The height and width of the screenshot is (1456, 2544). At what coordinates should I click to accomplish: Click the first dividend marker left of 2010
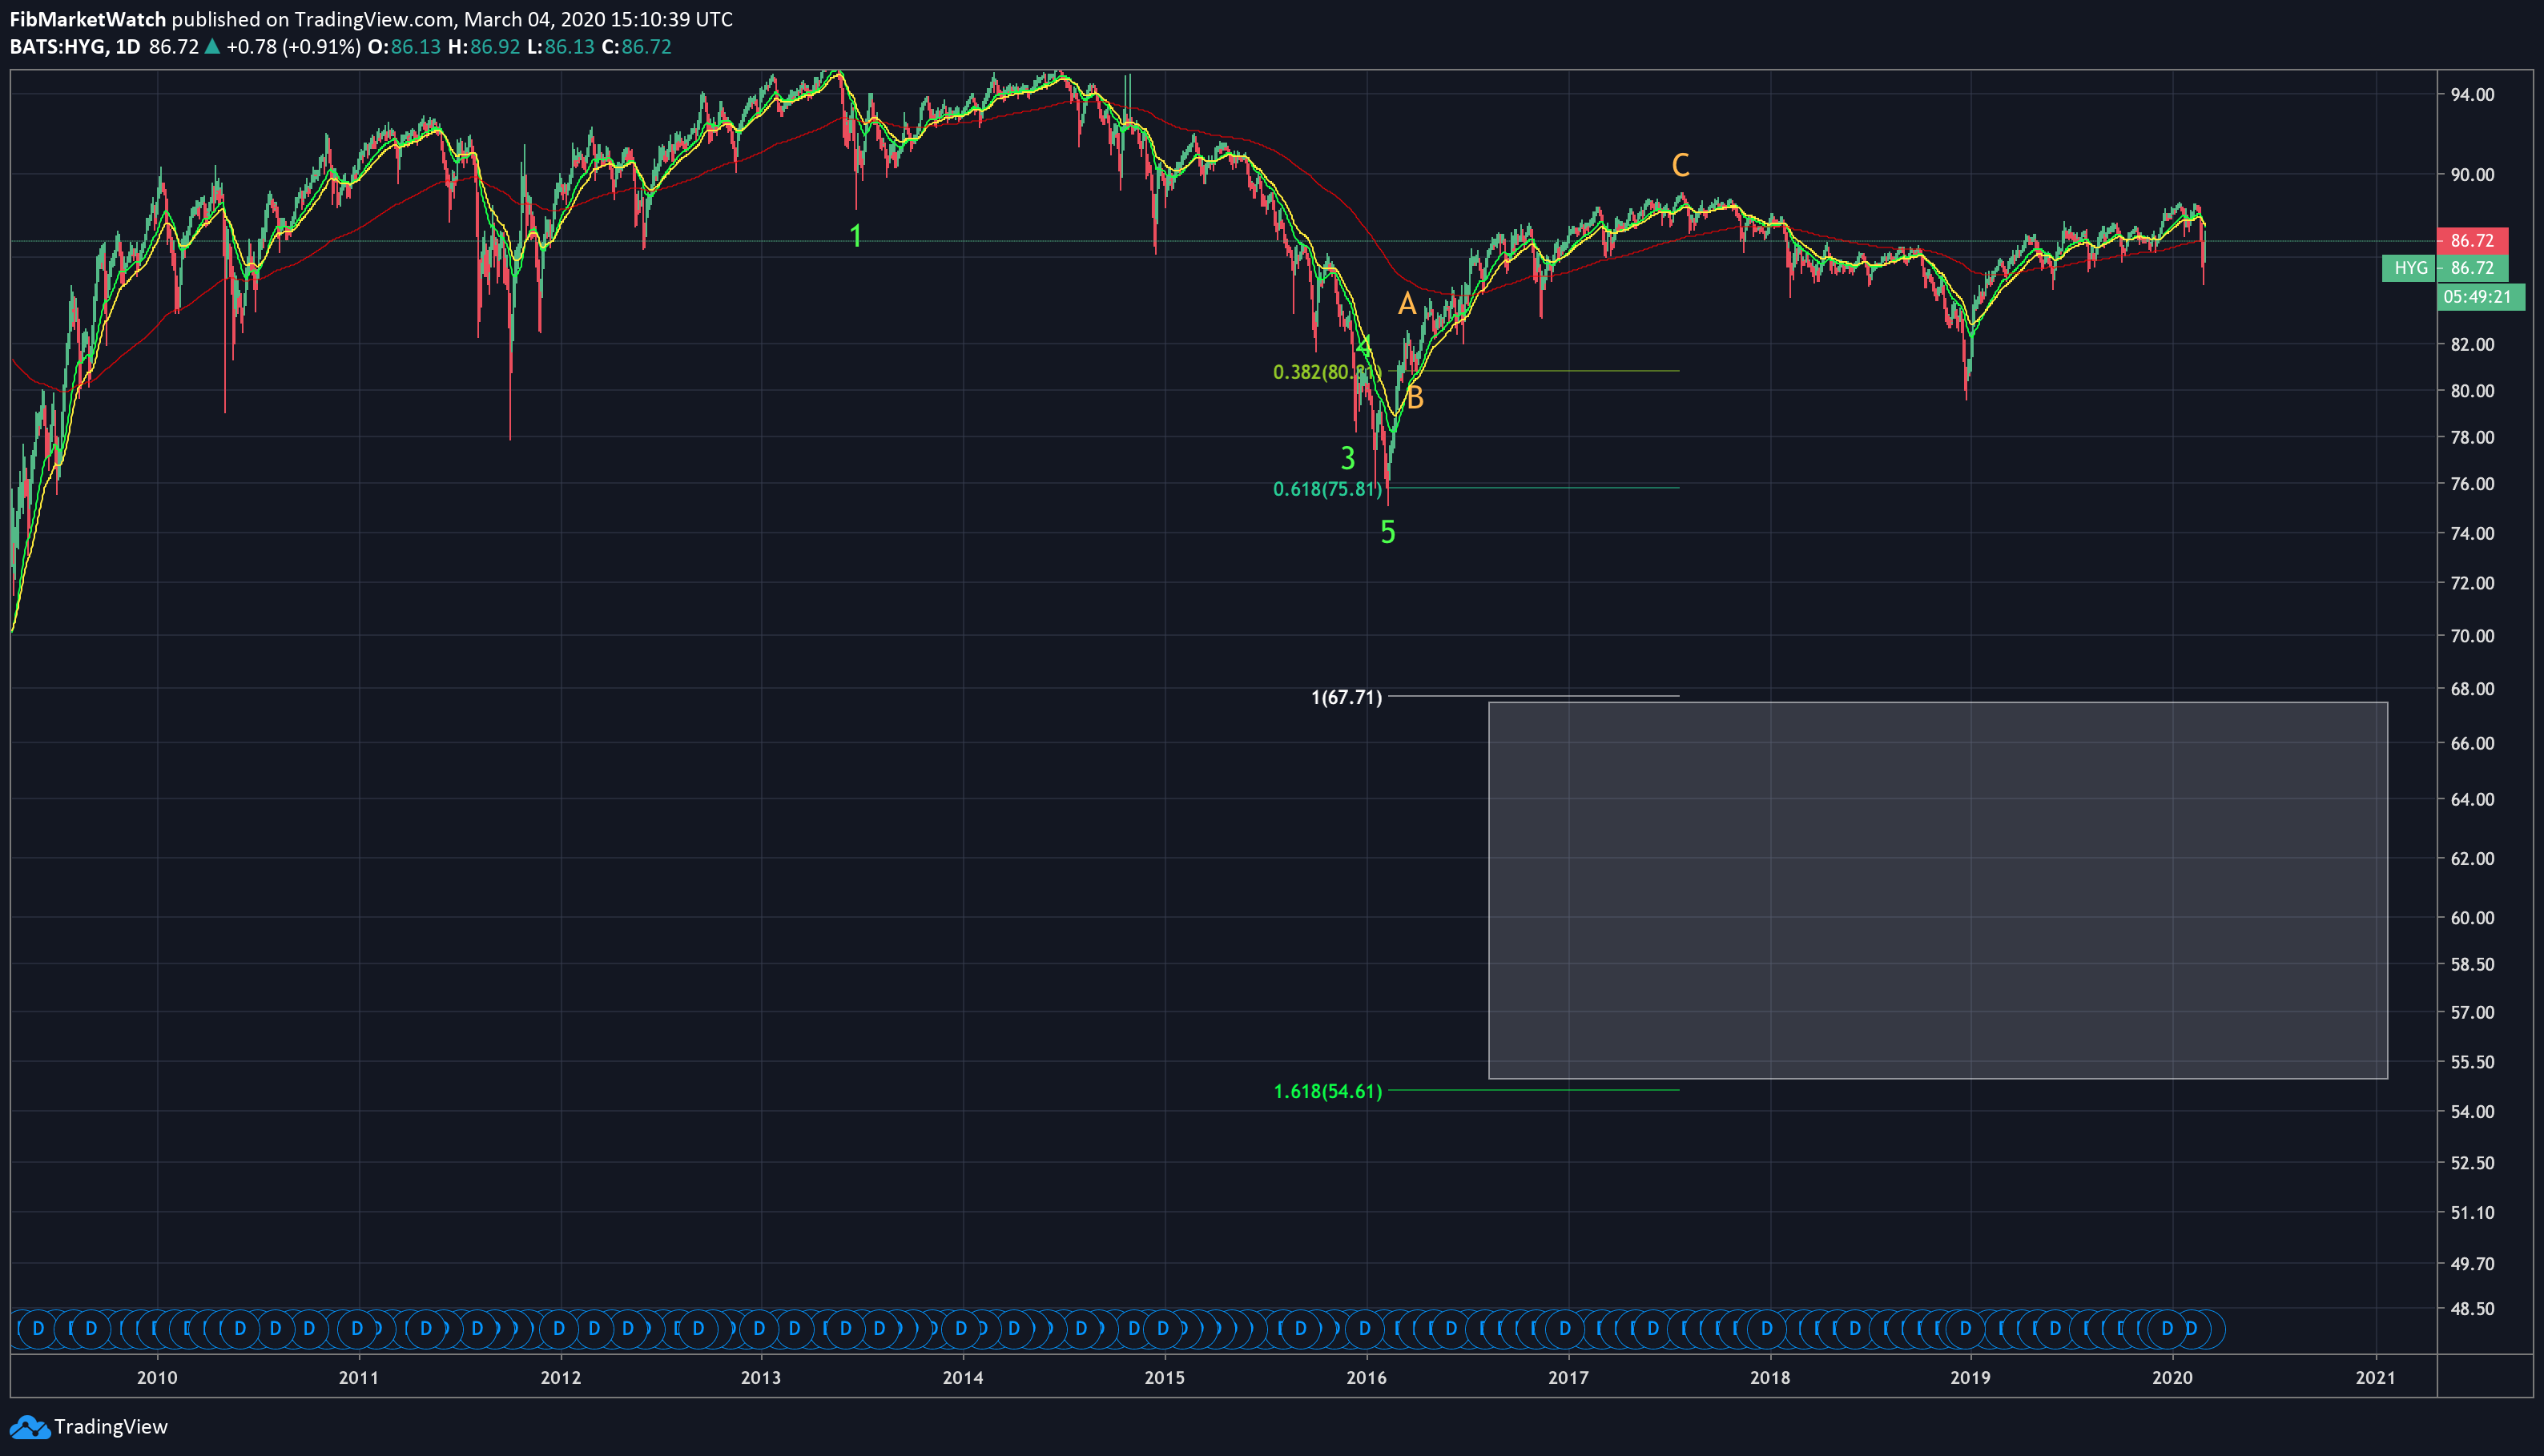[38, 1329]
